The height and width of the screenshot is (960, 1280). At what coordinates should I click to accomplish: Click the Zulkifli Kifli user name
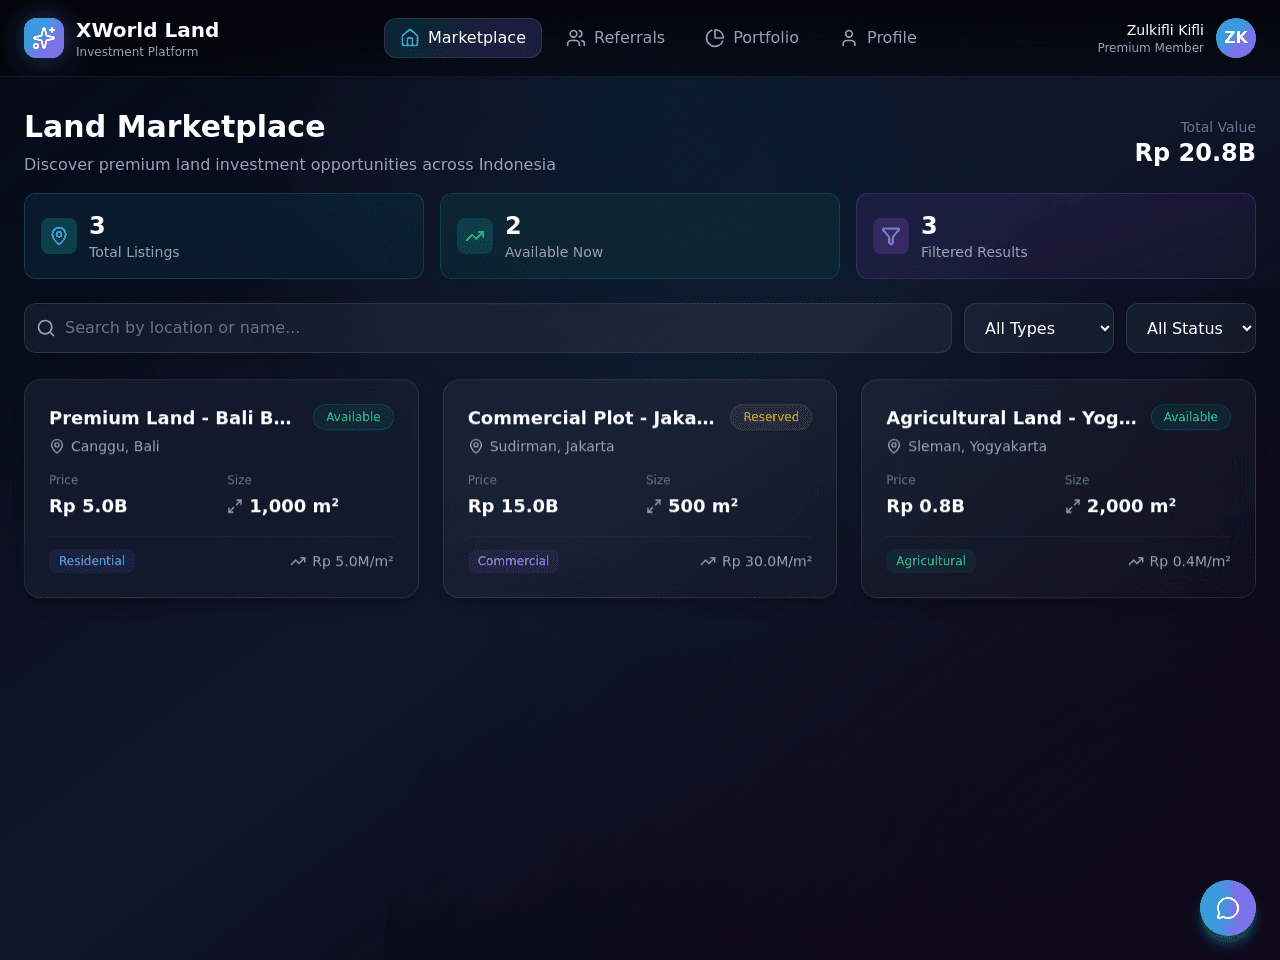click(x=1165, y=30)
